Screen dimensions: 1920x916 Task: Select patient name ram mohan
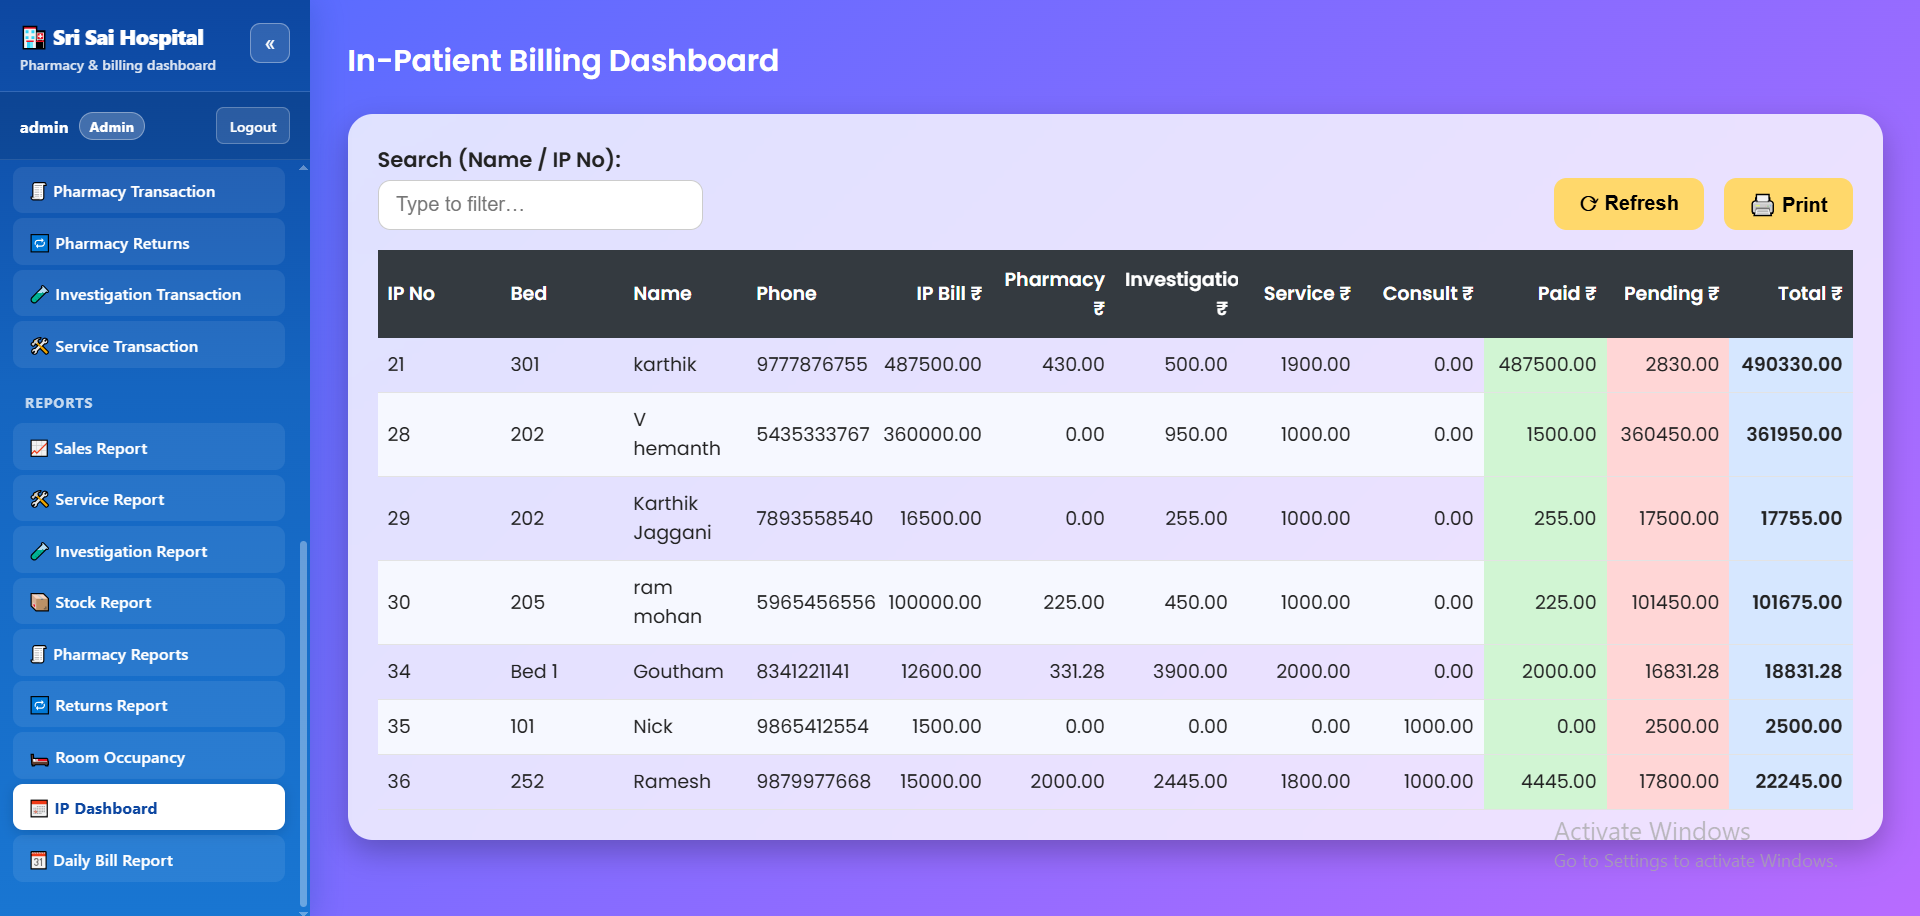tap(667, 602)
